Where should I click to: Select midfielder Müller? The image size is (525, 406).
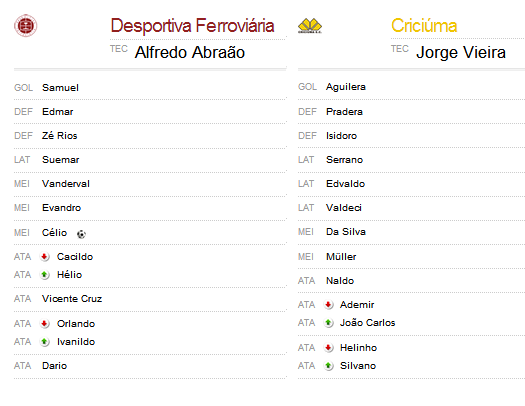pos(341,257)
